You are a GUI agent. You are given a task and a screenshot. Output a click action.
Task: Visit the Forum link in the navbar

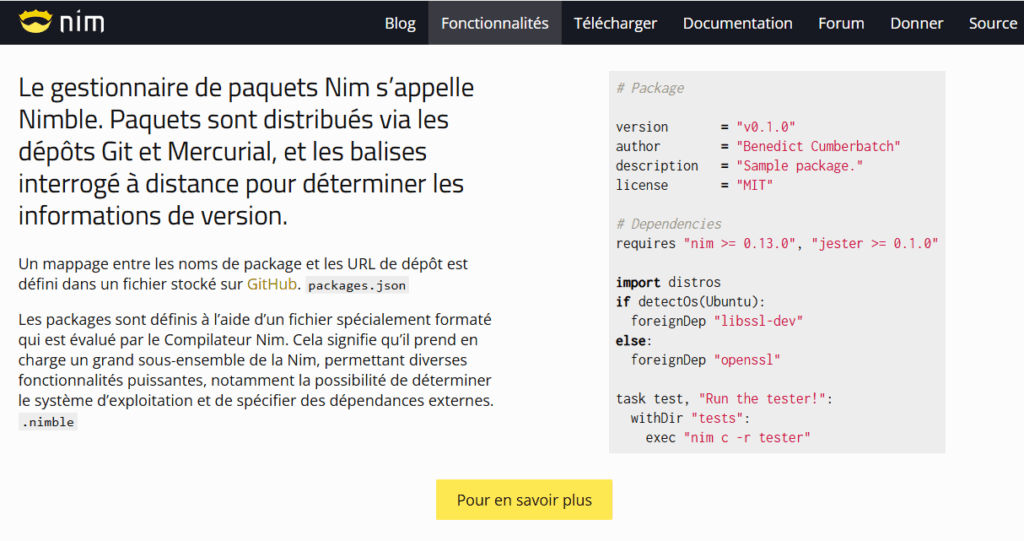coord(841,23)
